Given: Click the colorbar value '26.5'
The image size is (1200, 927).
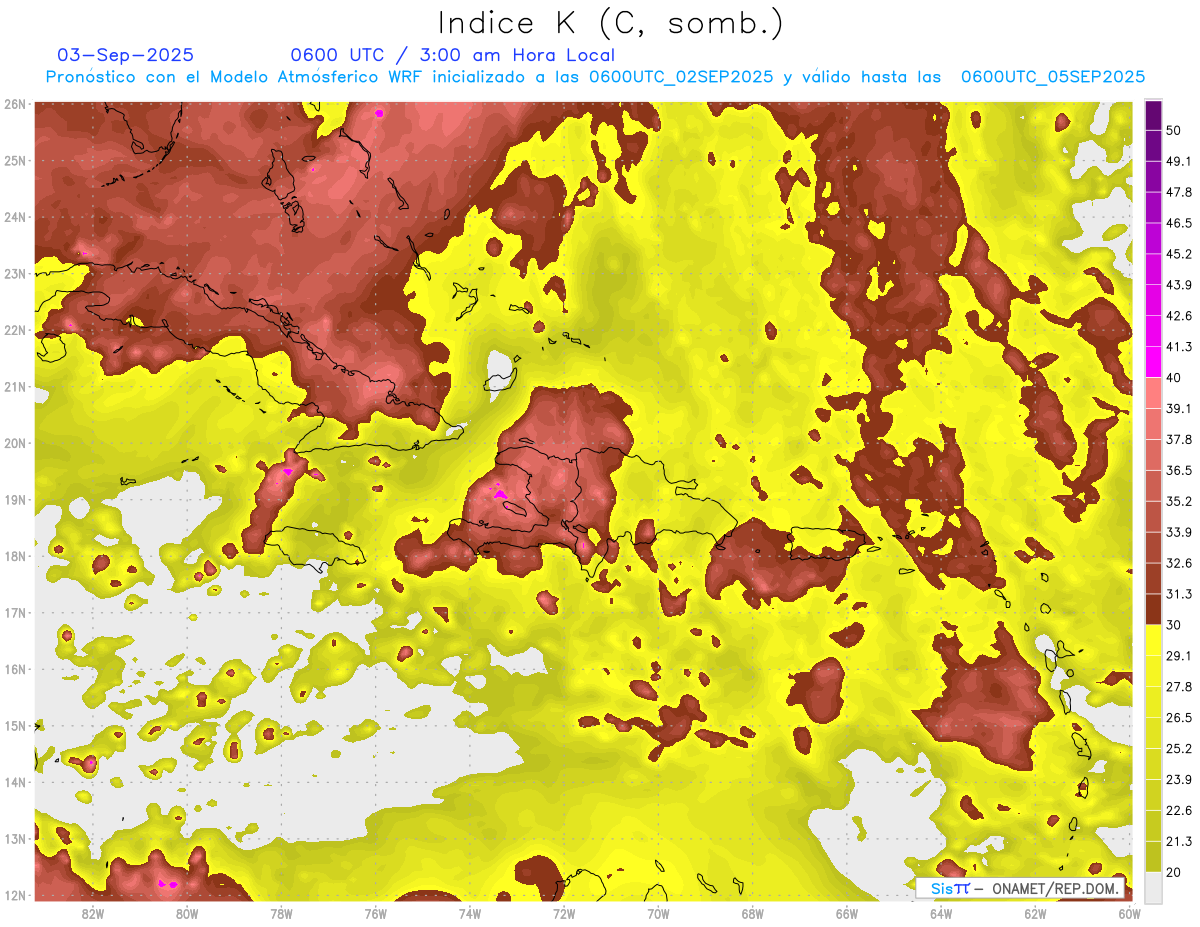Looking at the screenshot, I should 1178,718.
